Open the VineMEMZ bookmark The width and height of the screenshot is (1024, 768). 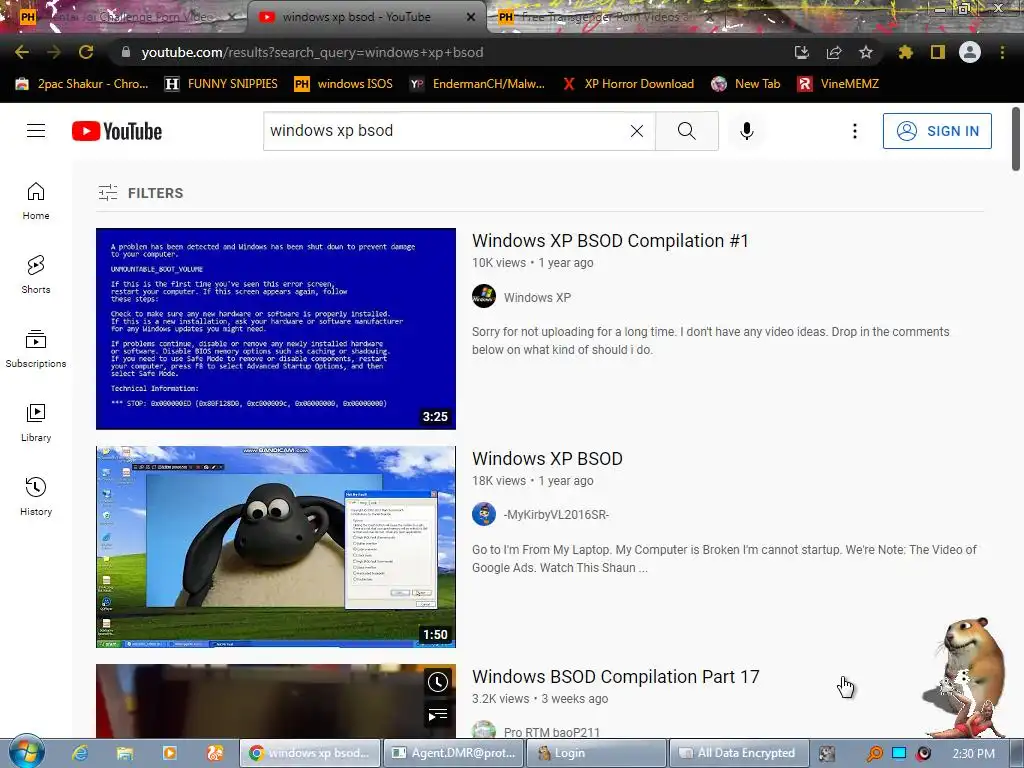point(839,84)
